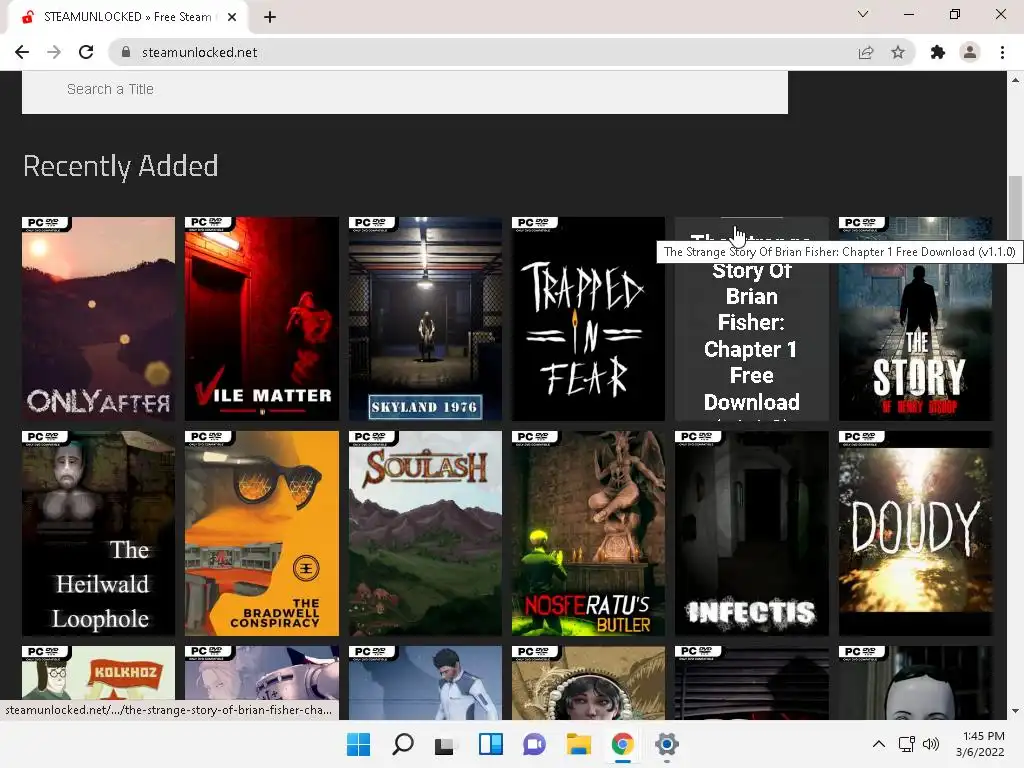Click scrollbar down arrow
The width and height of the screenshot is (1024, 768).
pyautogui.click(x=1015, y=711)
